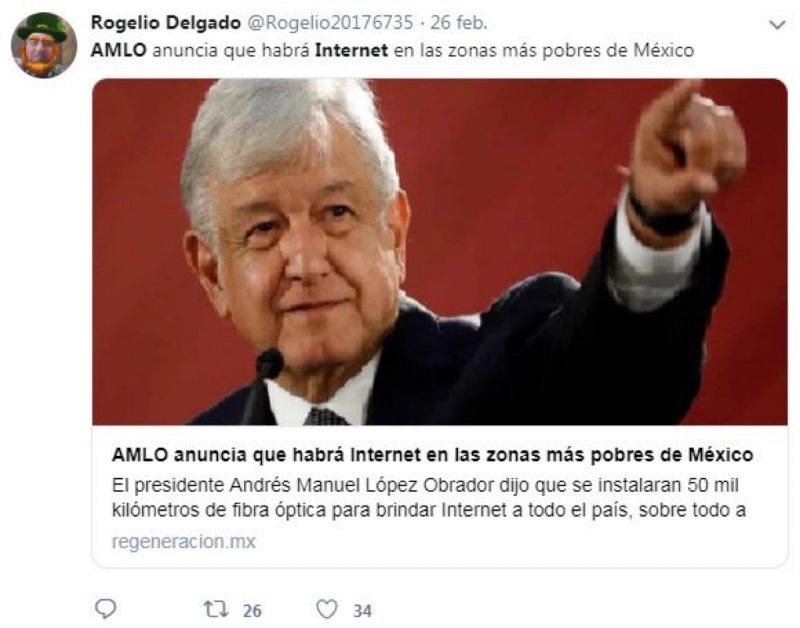
Task: Click the like count 34
Action: point(362,610)
